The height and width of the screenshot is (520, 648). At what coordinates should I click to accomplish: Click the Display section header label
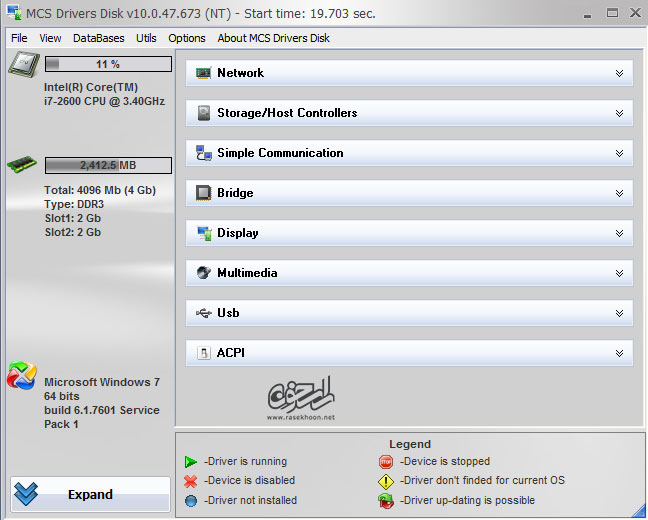238,233
